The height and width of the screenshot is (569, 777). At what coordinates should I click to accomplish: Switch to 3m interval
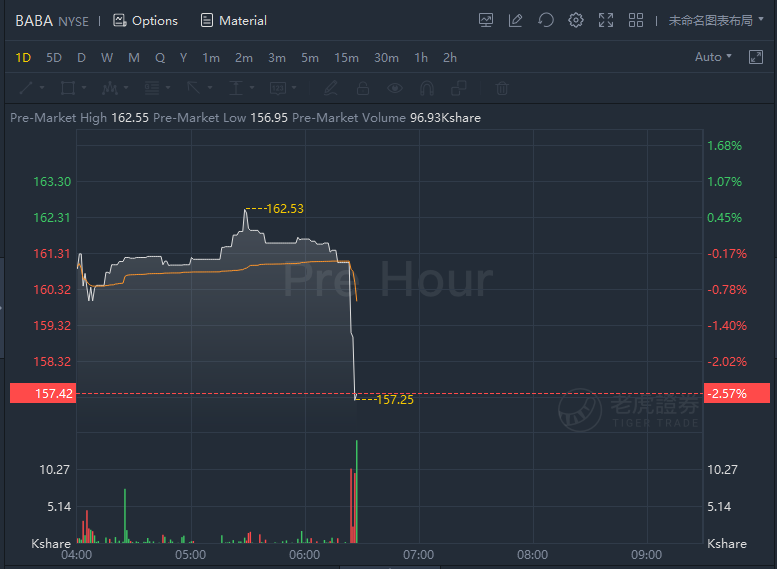[277, 57]
